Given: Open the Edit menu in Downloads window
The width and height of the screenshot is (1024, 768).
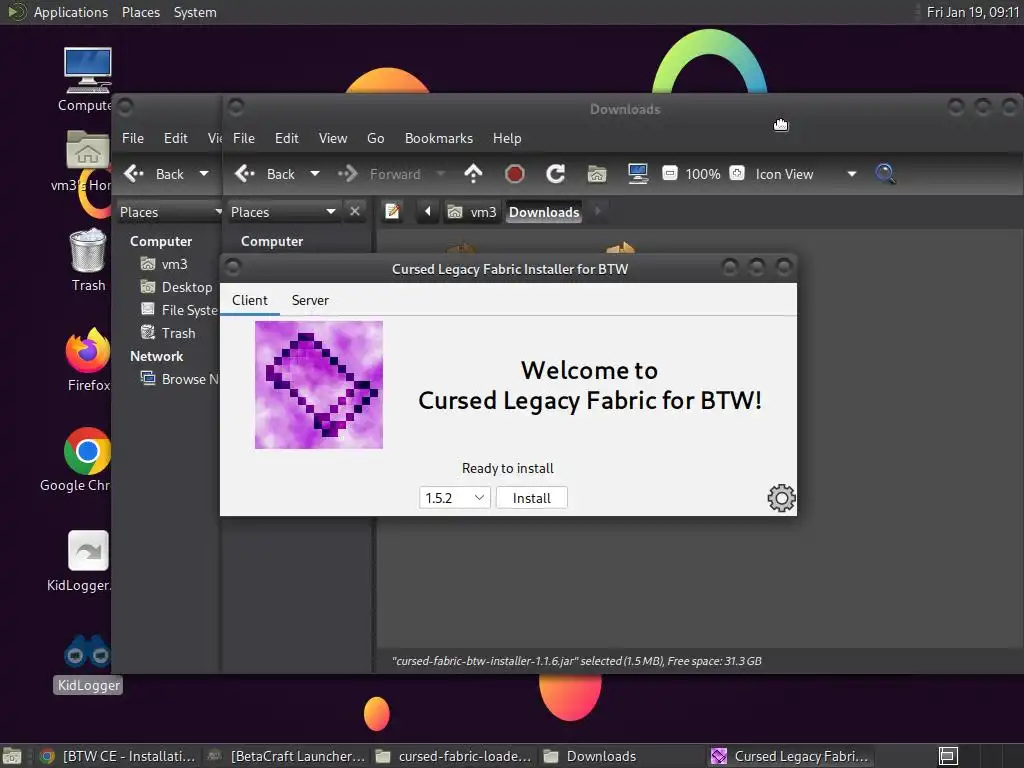Looking at the screenshot, I should pyautogui.click(x=287, y=138).
